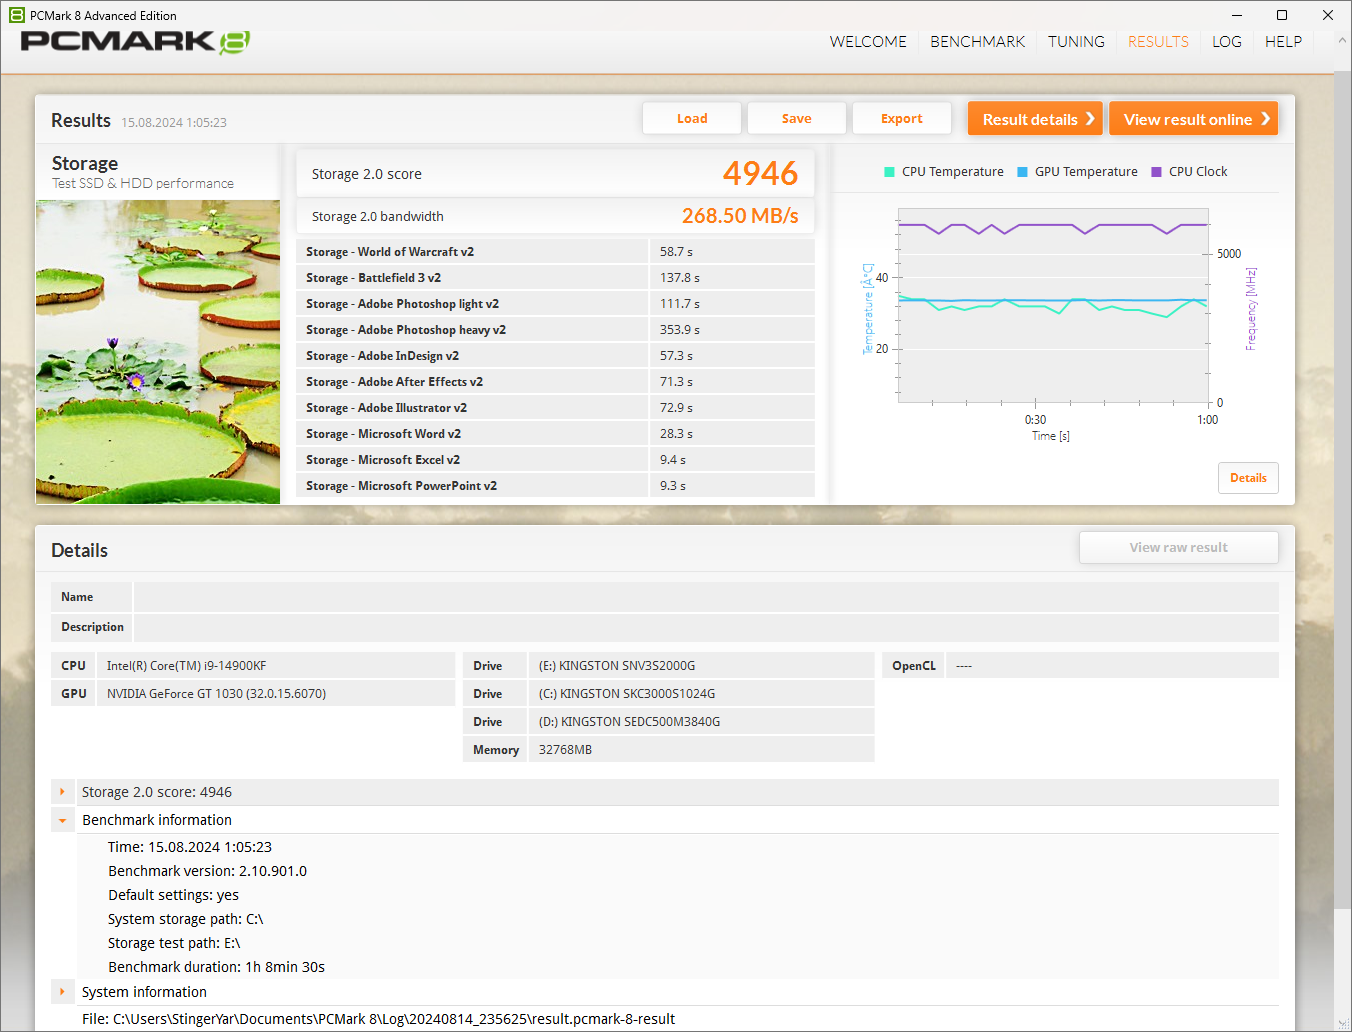Viewport: 1352px width, 1032px height.
Task: Select the Battlefield 3 v2 row
Action: (555, 278)
